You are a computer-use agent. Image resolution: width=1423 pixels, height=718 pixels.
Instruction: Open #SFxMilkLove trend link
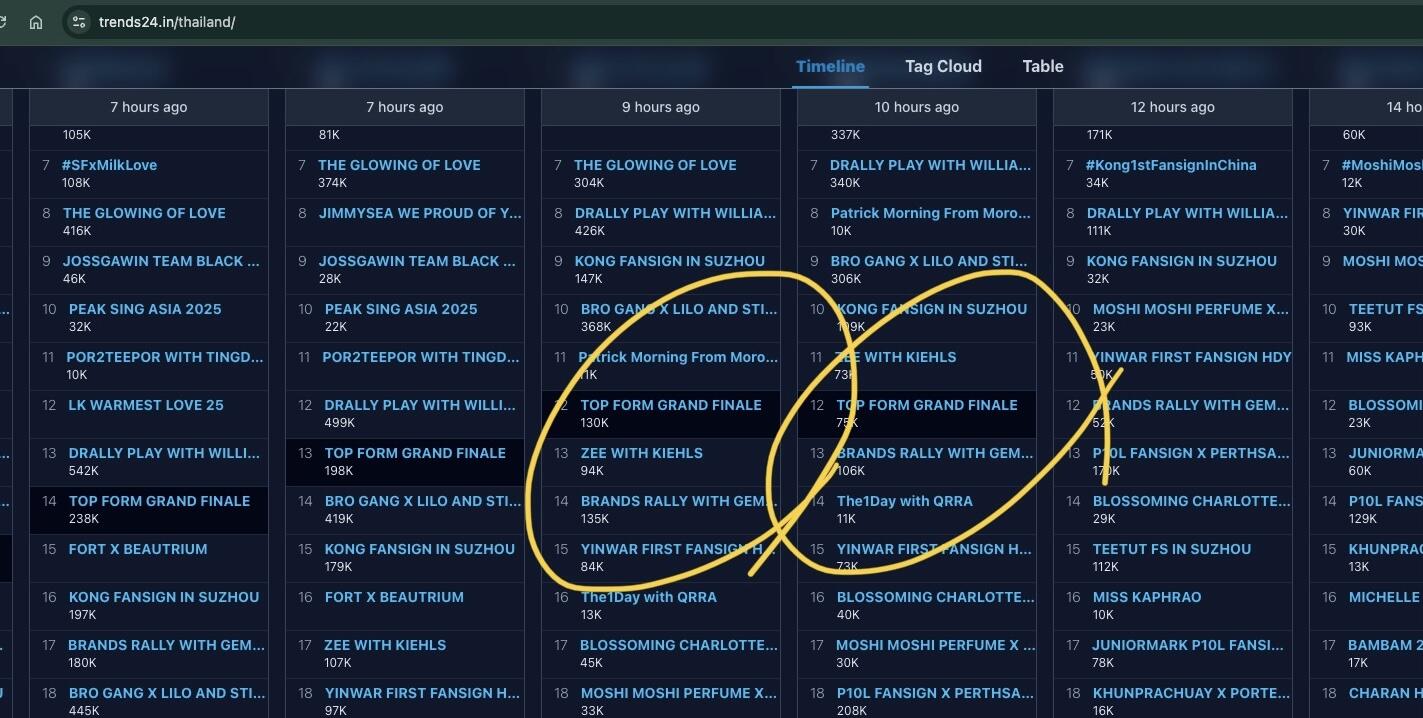point(109,165)
